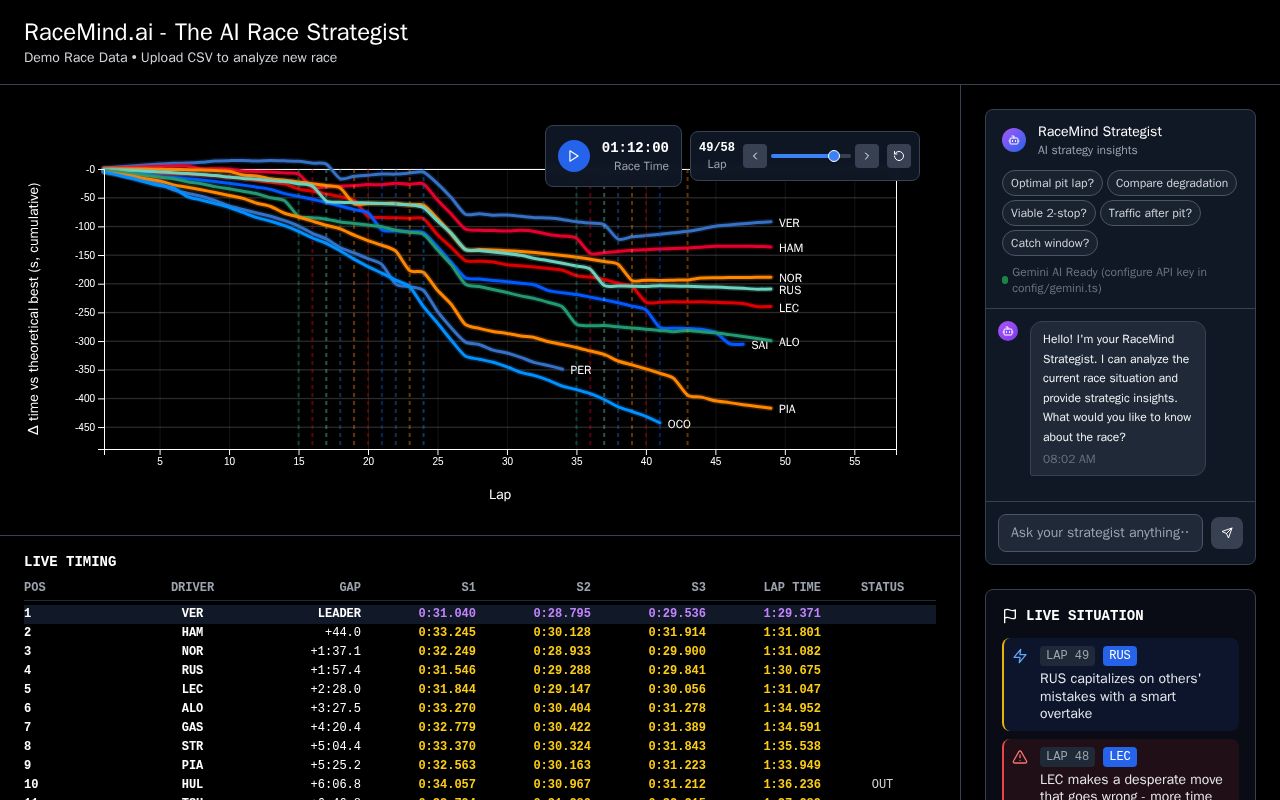Screen dimensions: 1280x800
Task: Choose the 'Traffic after pit?' suggestion
Action: 1150,213
